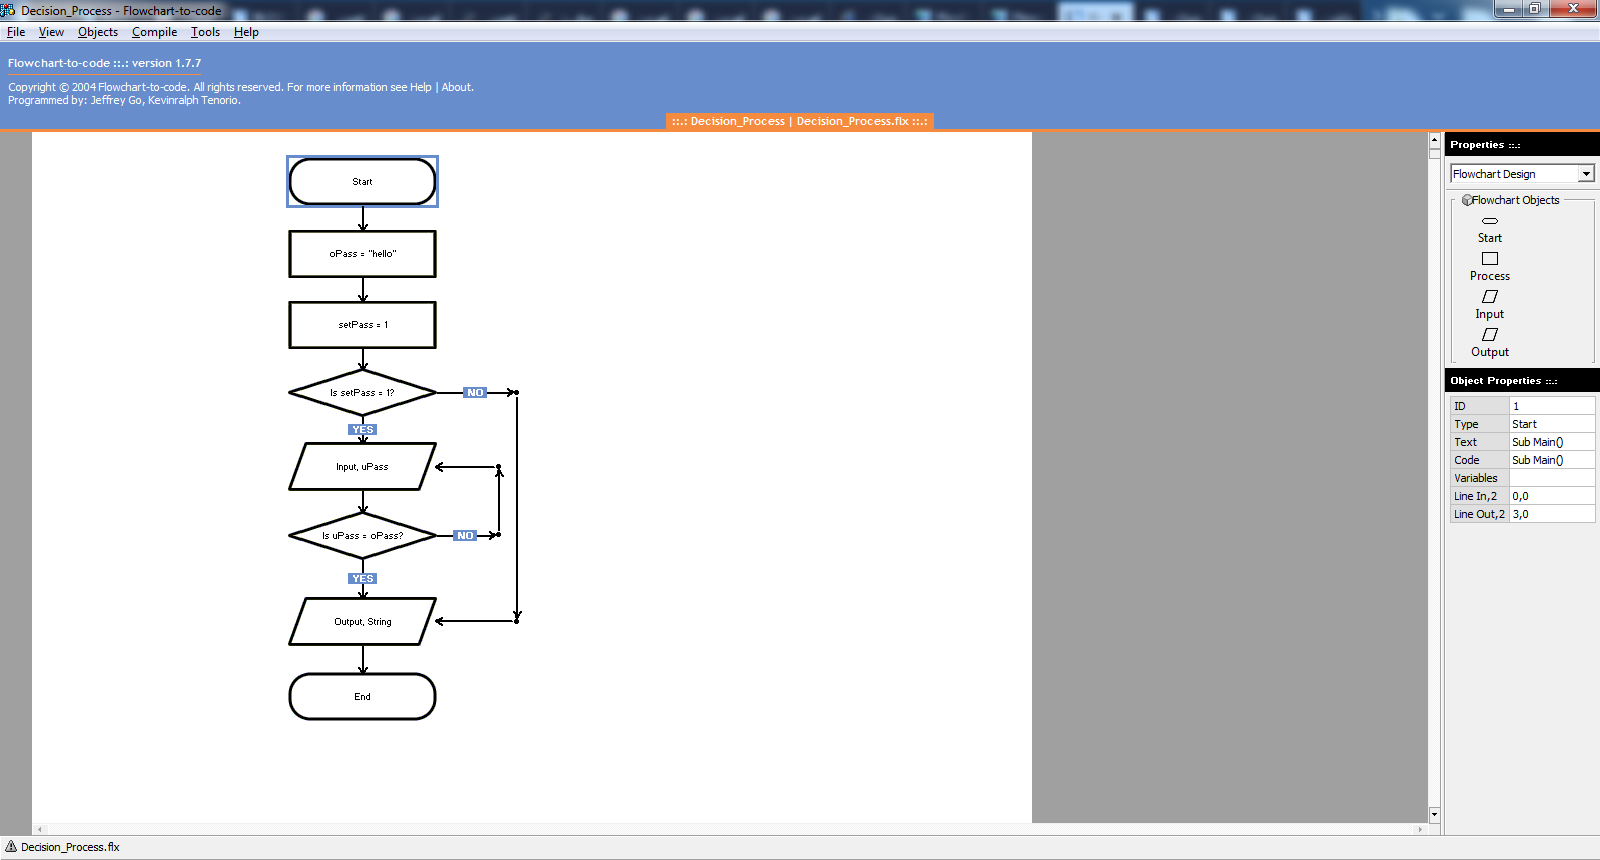Image resolution: width=1600 pixels, height=860 pixels.
Task: Click the Help link in header
Action: pos(421,87)
